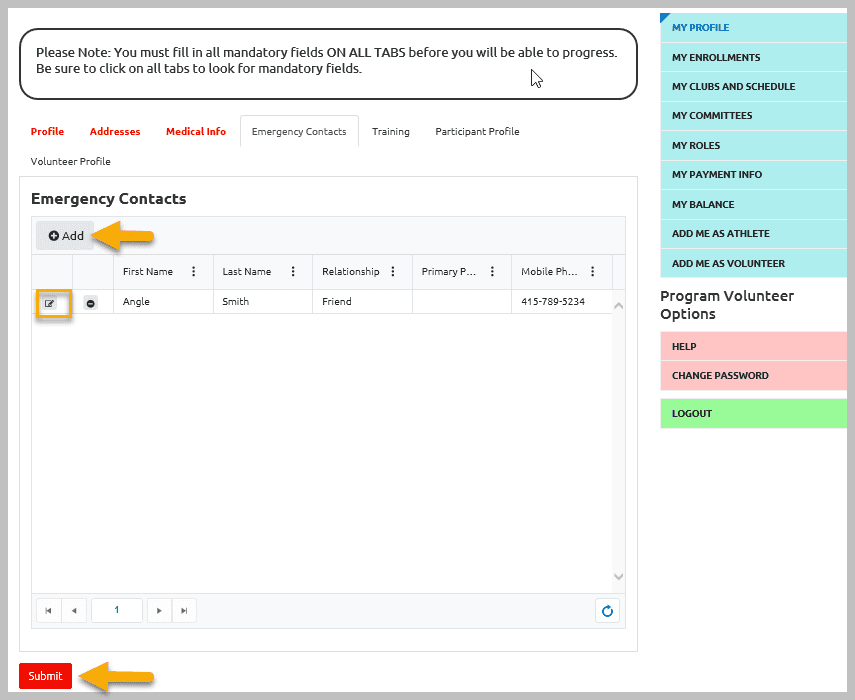
Task: Go to My Enrollments
Action: tap(754, 57)
